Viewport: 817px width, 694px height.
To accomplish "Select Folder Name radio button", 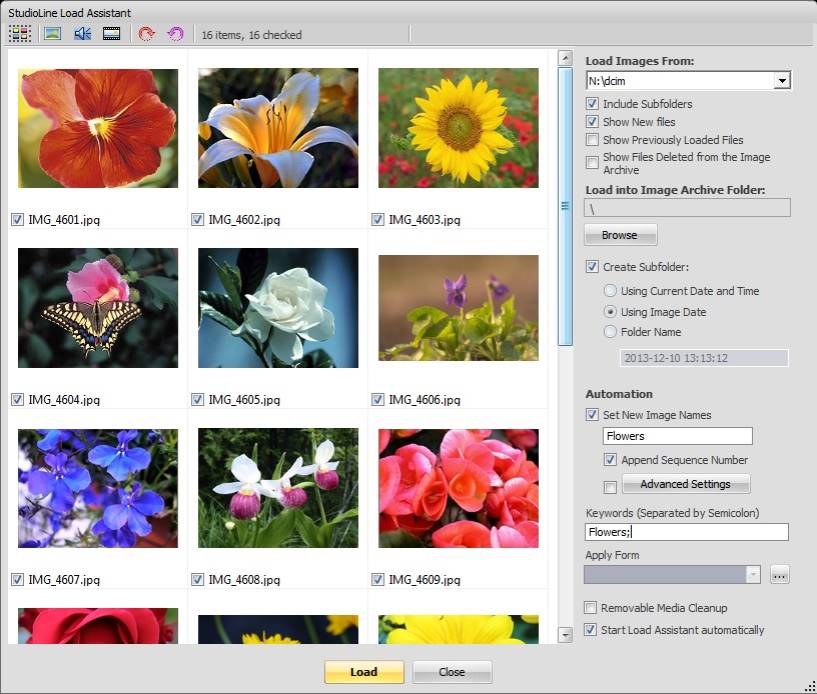I will tap(610, 331).
